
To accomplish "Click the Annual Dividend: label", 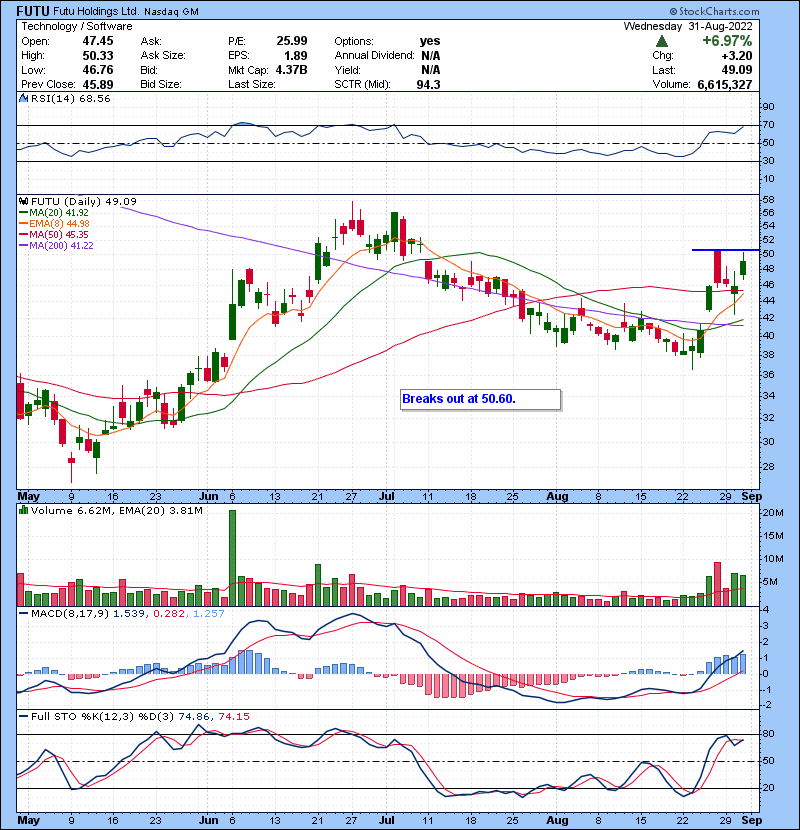I will [374, 55].
